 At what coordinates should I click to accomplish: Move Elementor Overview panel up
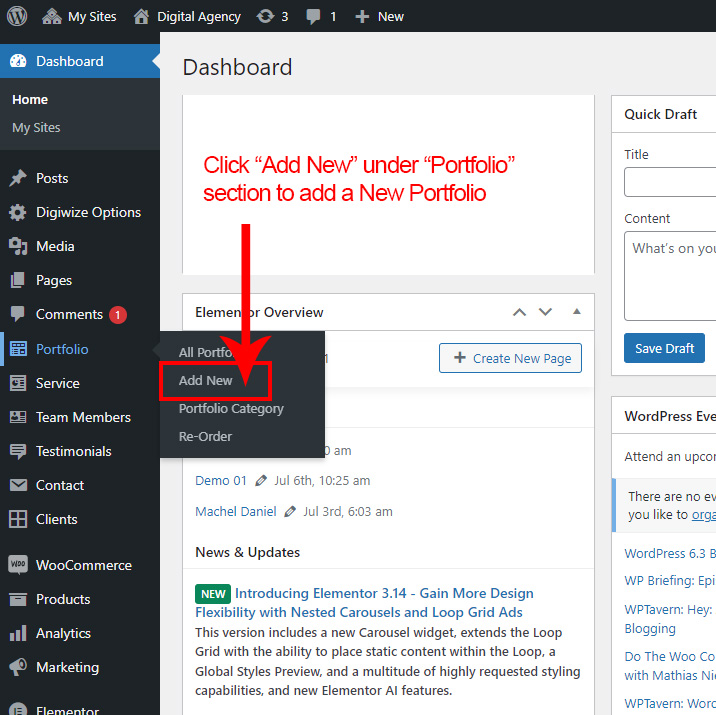coord(519,312)
